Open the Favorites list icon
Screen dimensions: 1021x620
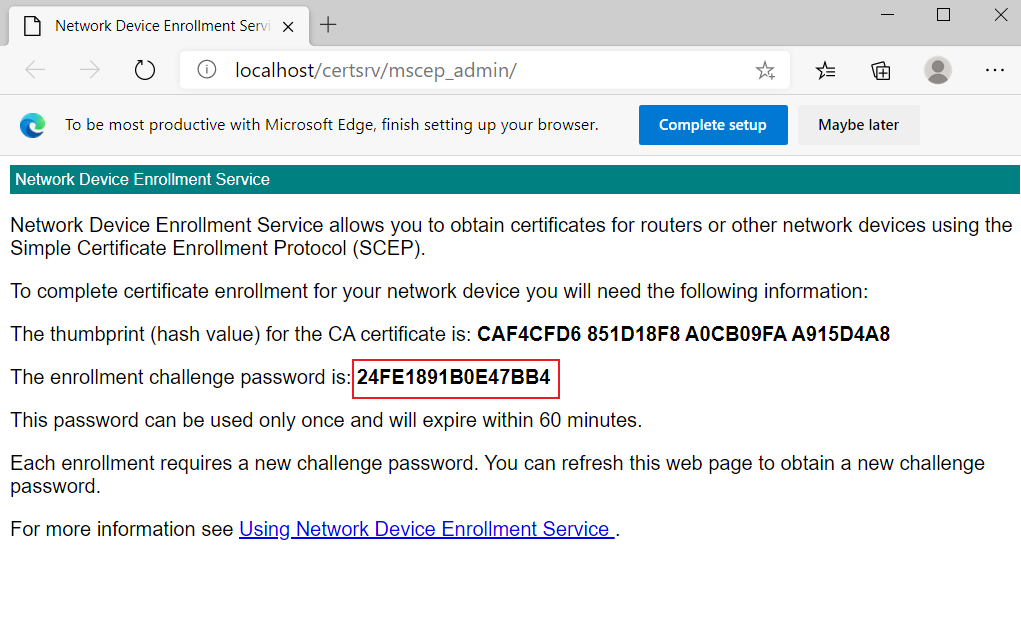[825, 70]
